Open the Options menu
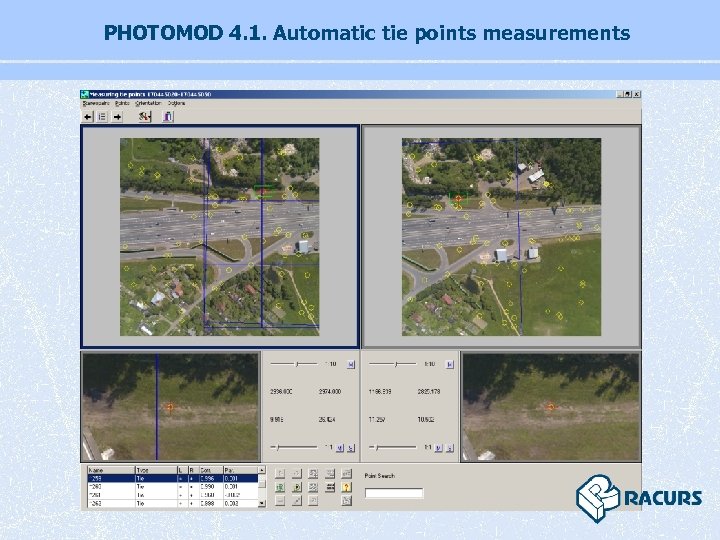 176,103
